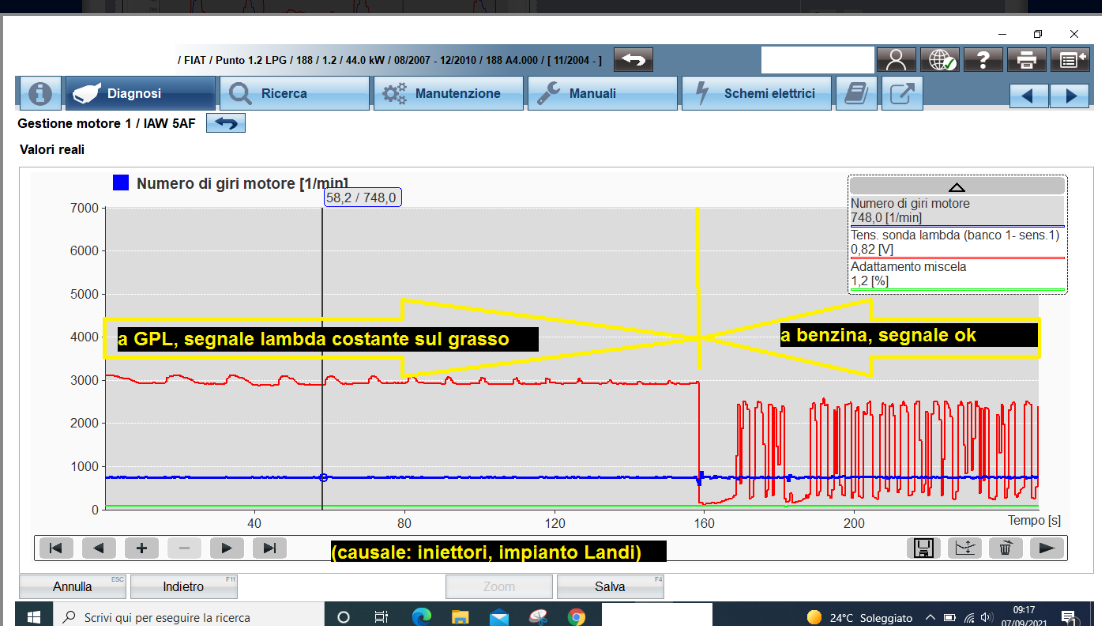The height and width of the screenshot is (626, 1102).
Task: Open help via question mark icon
Action: coord(983,60)
